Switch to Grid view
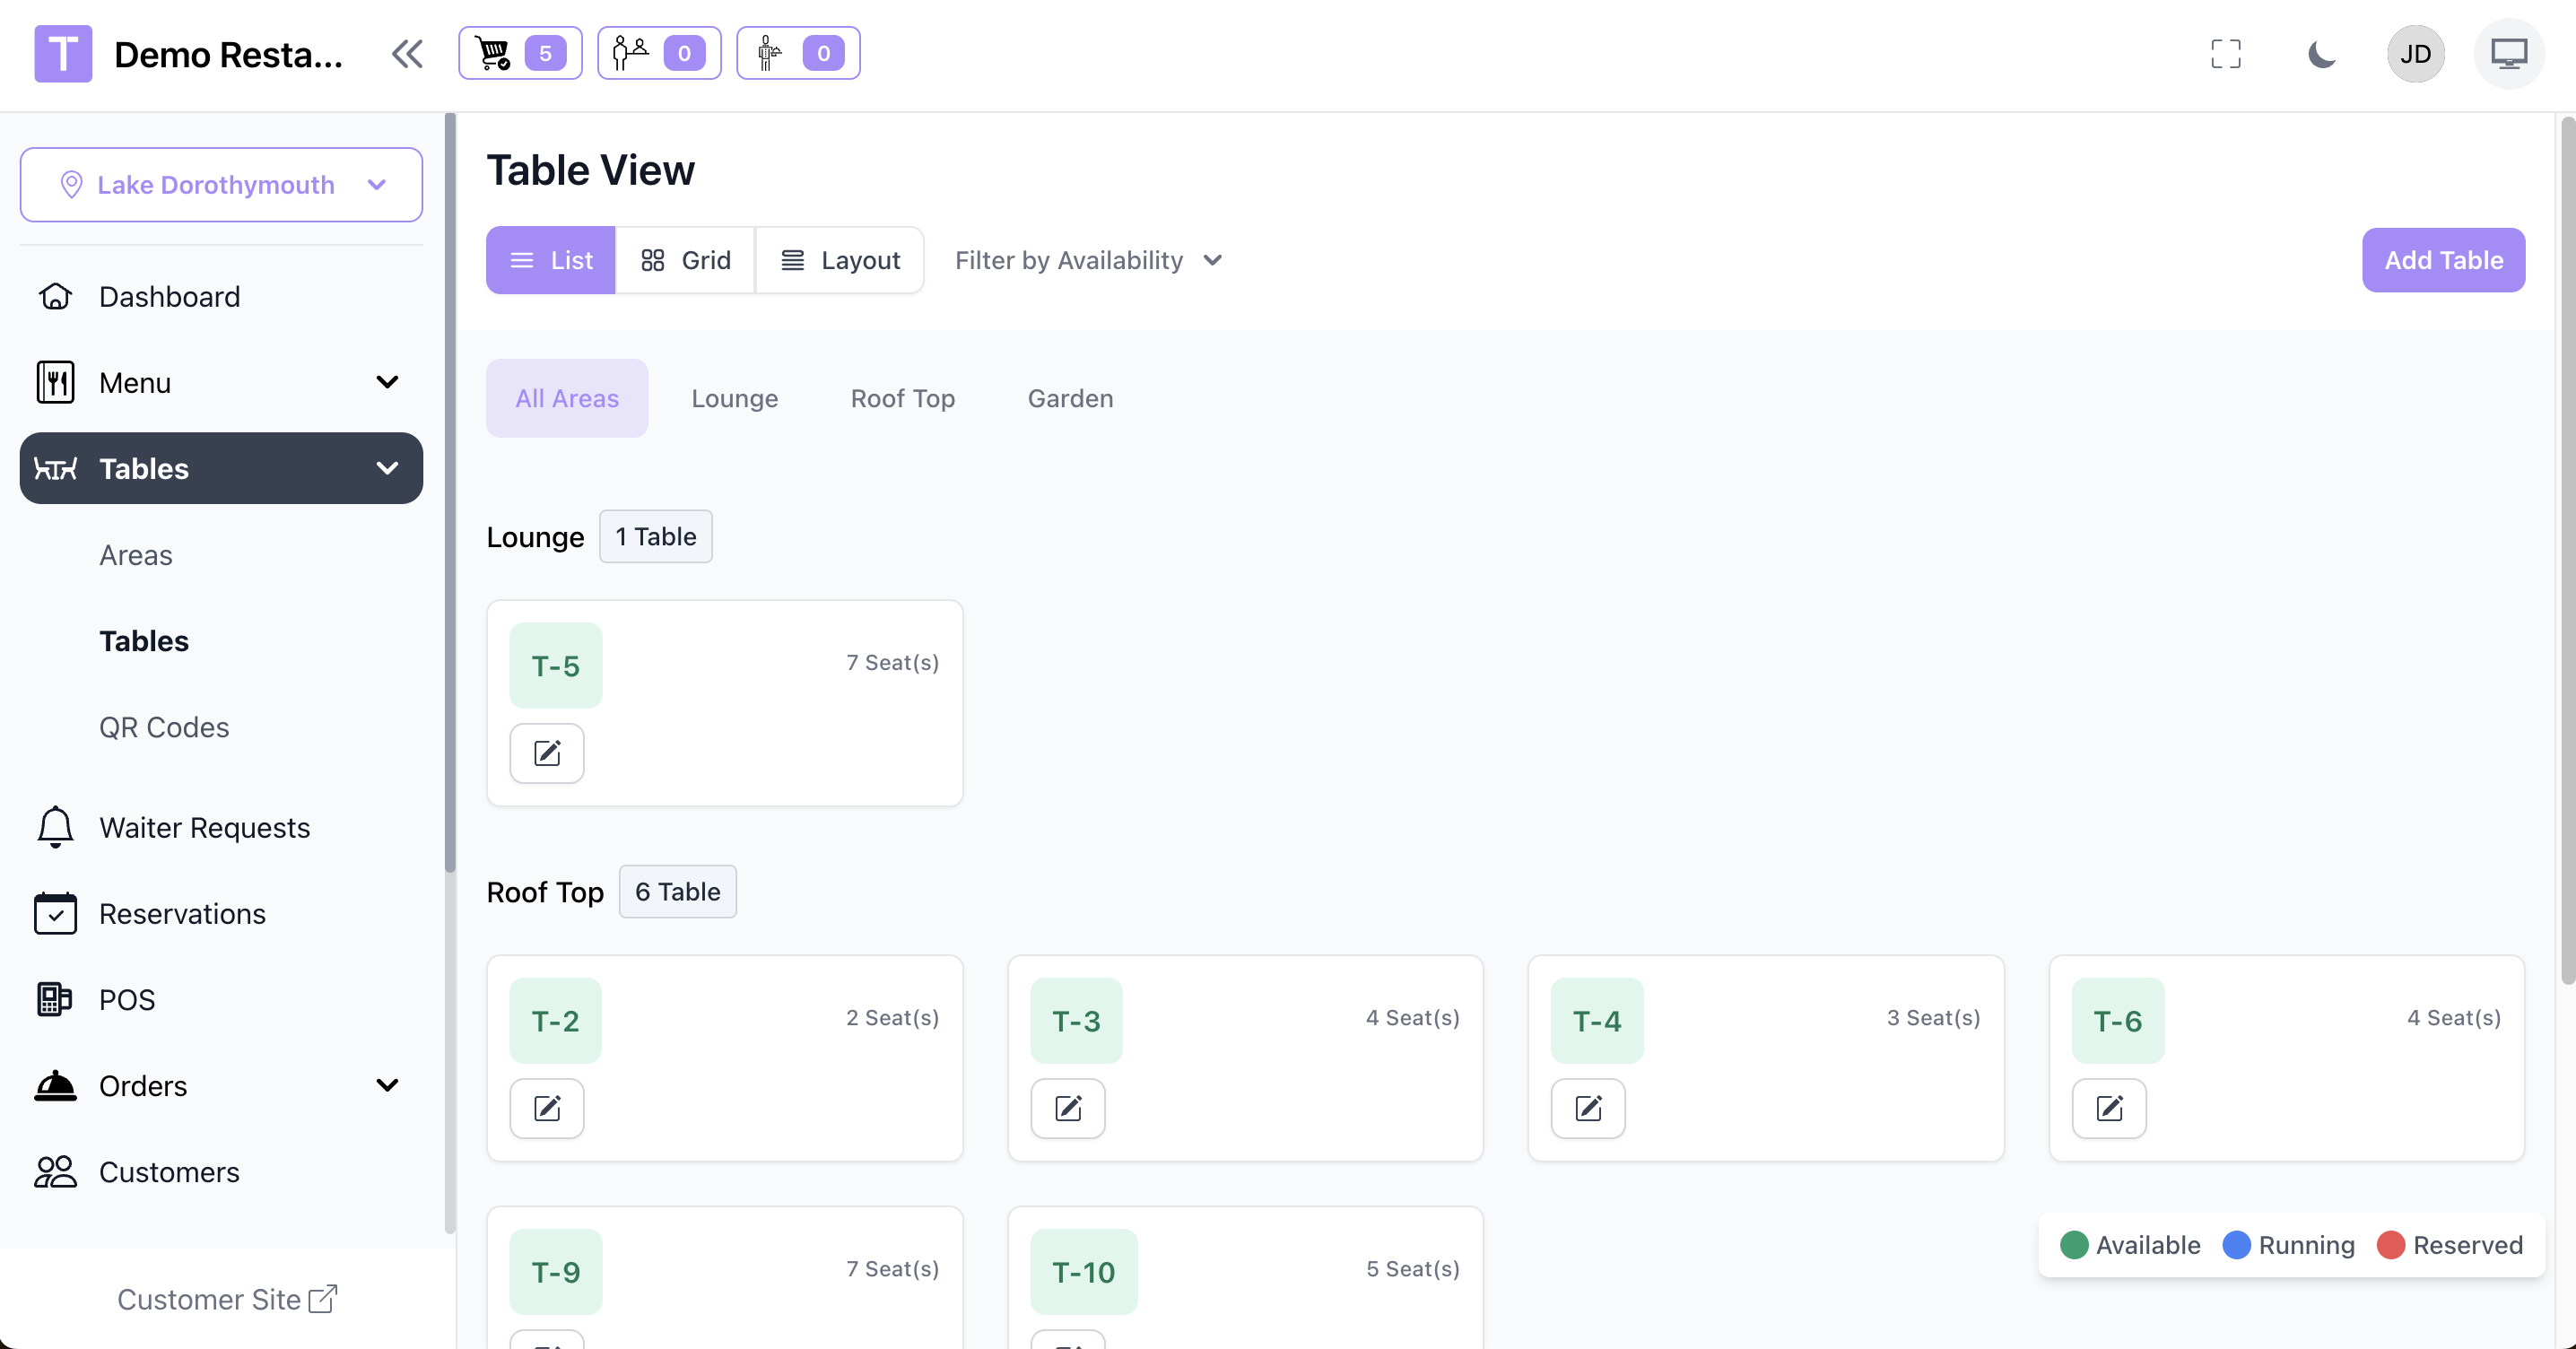2576x1349 pixels. (x=686, y=260)
